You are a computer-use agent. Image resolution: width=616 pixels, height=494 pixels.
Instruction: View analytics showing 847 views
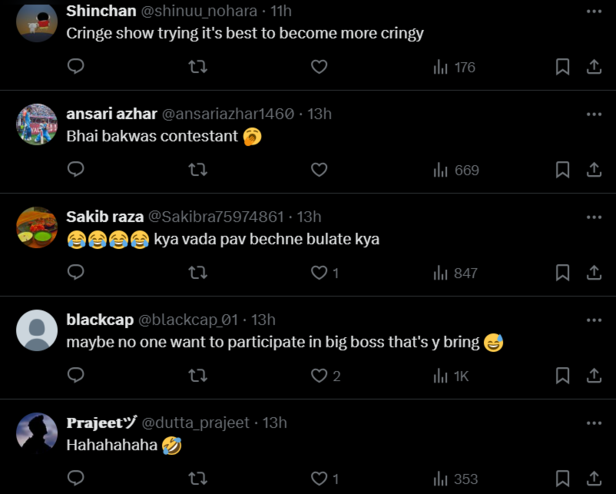455,273
